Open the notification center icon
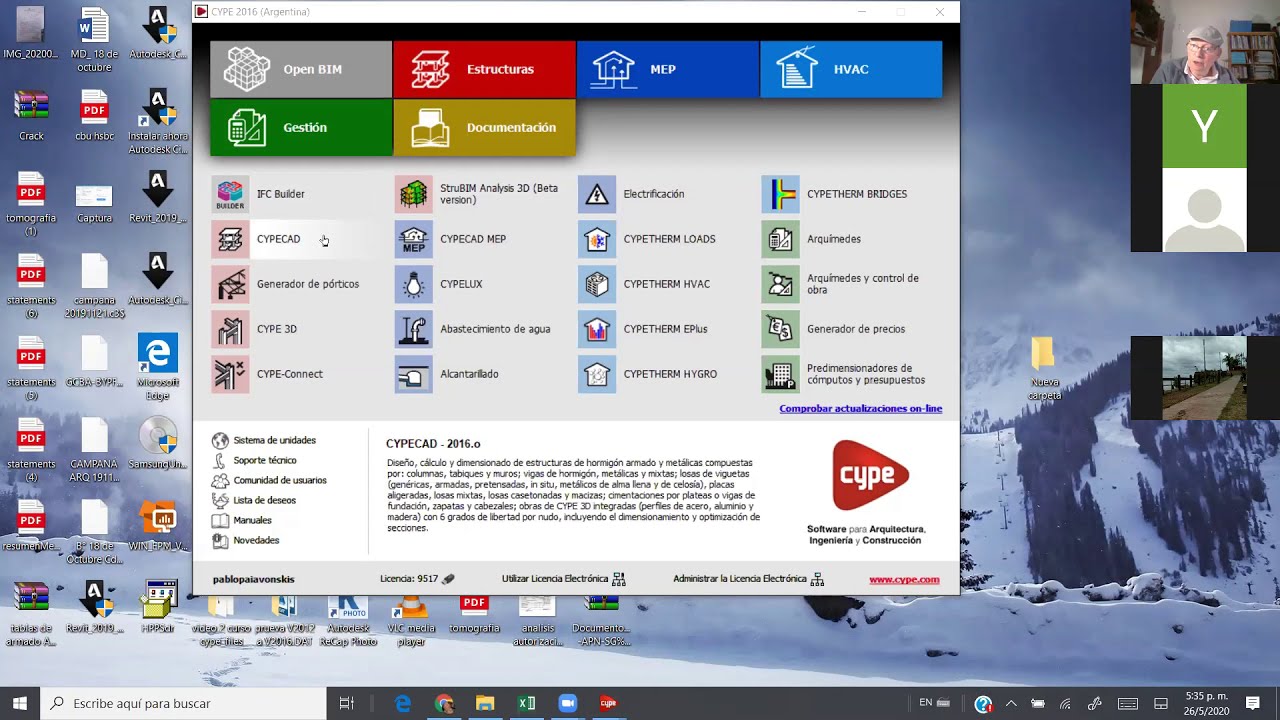 tap(1253, 703)
